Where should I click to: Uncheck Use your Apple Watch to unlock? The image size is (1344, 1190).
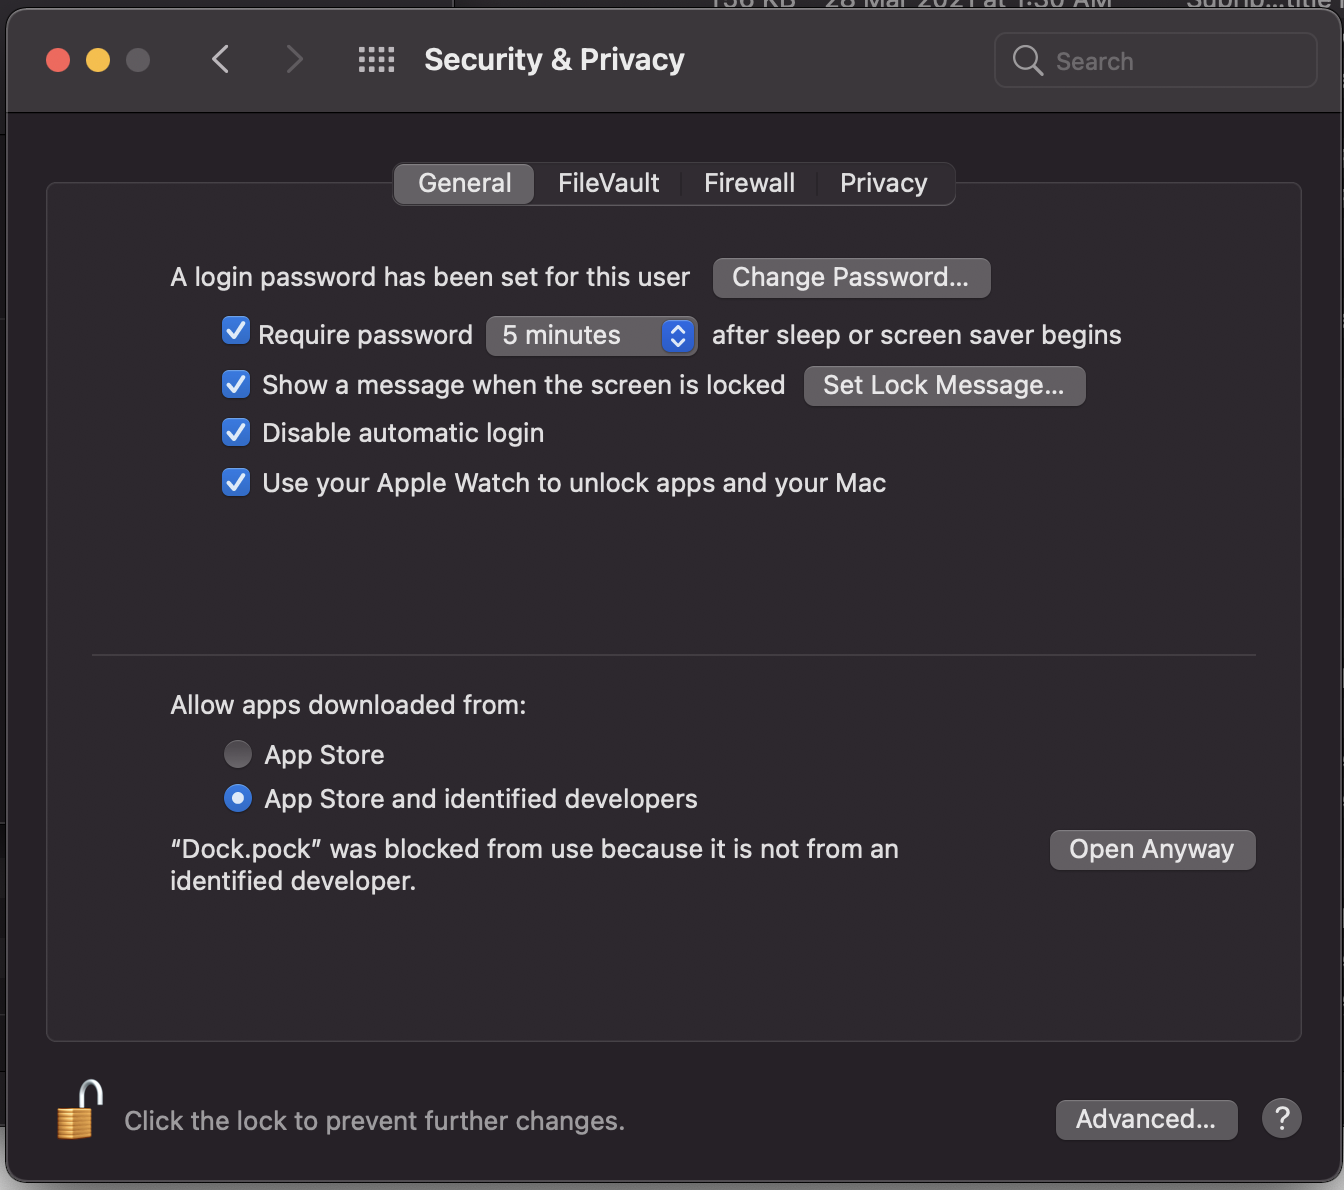click(x=236, y=482)
